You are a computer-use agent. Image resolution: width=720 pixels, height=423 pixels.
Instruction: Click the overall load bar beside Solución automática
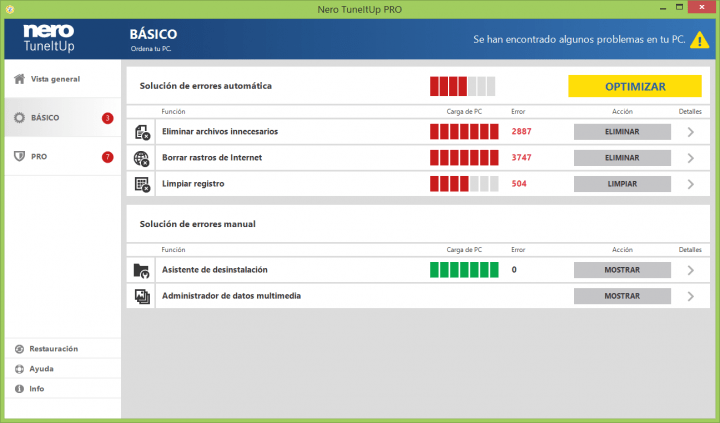(462, 86)
